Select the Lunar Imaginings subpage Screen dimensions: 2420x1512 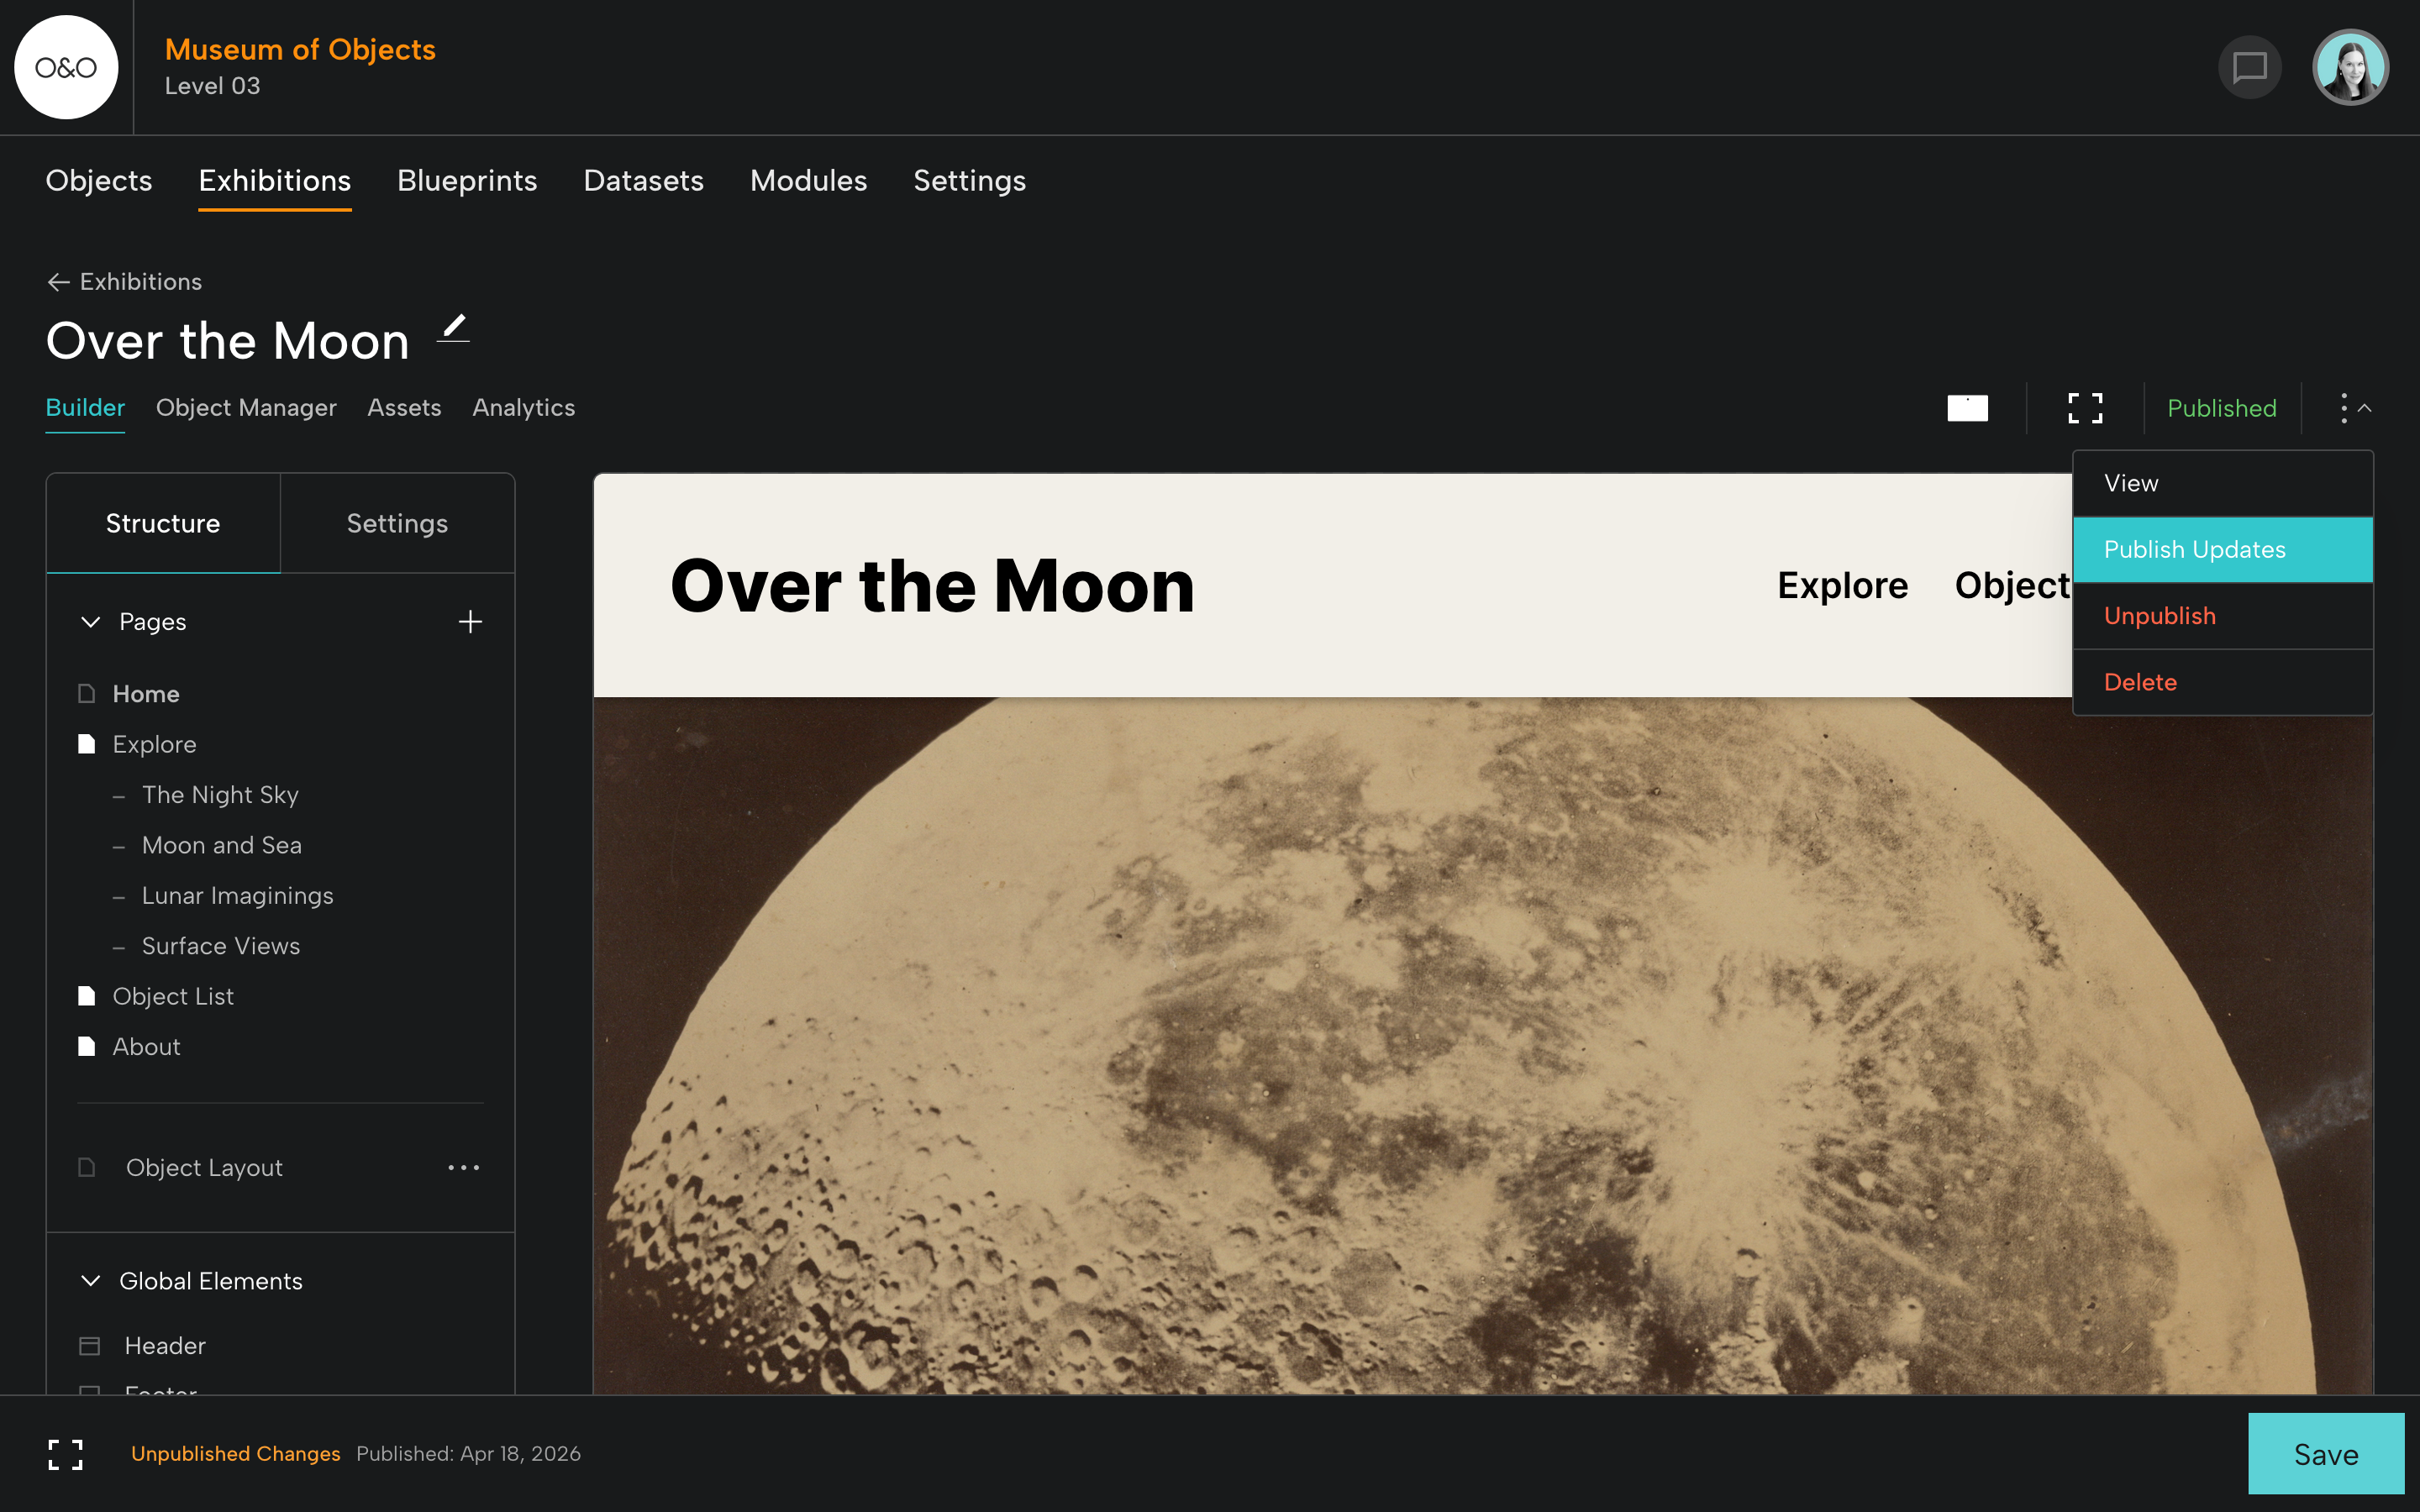[238, 895]
